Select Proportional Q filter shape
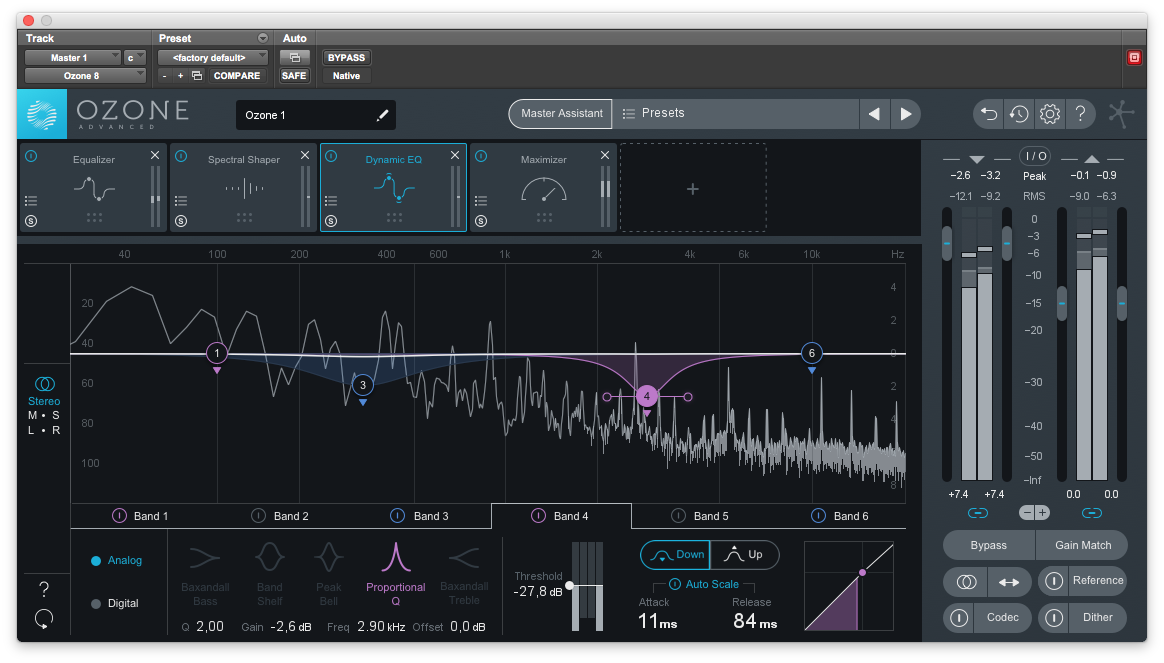Viewport: 1164px width, 663px height. 396,574
